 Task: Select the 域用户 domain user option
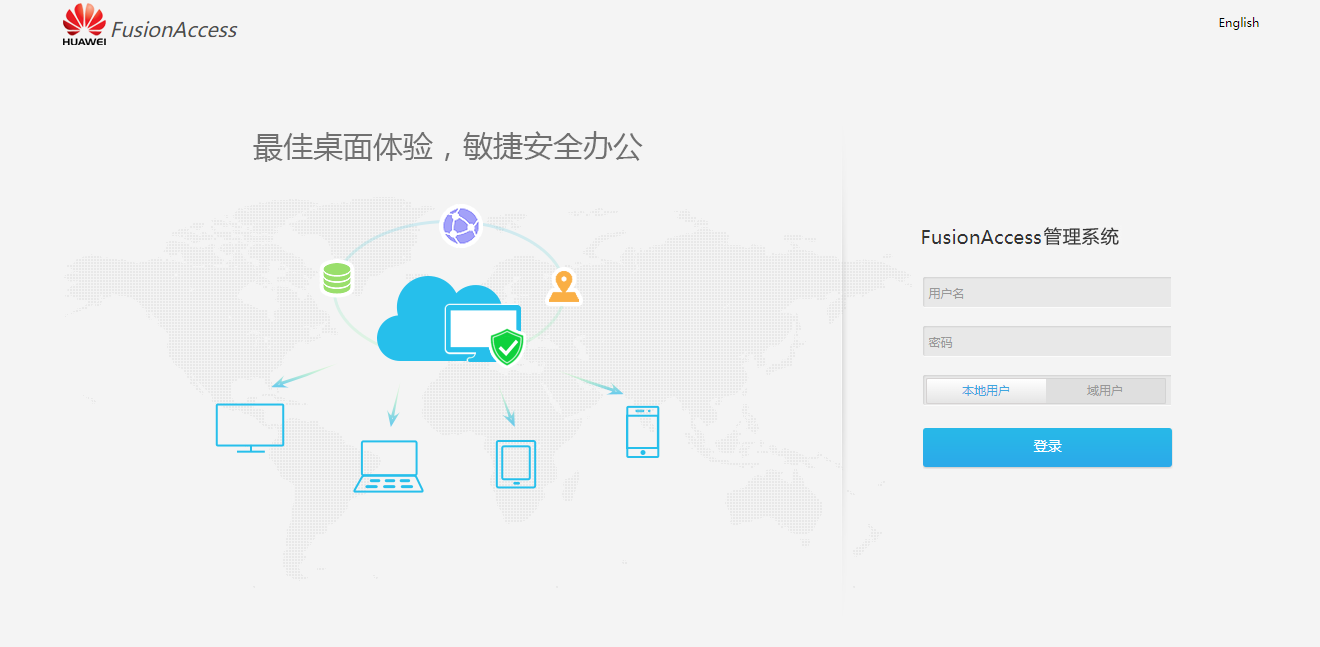(1105, 391)
